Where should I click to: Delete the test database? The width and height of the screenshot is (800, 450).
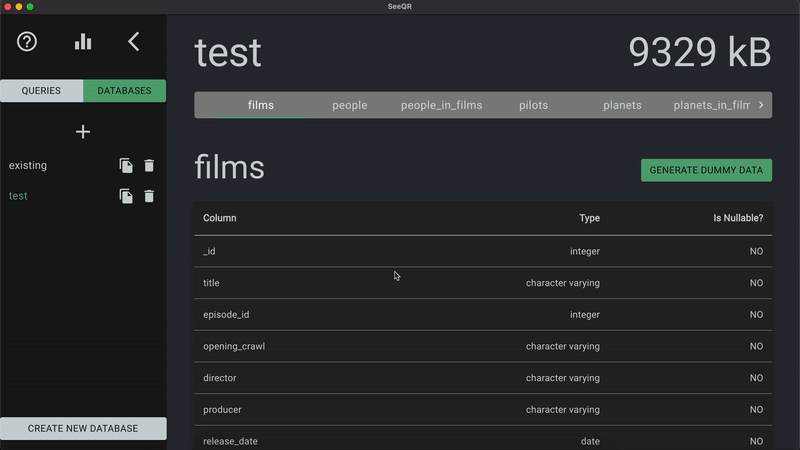pyautogui.click(x=149, y=196)
